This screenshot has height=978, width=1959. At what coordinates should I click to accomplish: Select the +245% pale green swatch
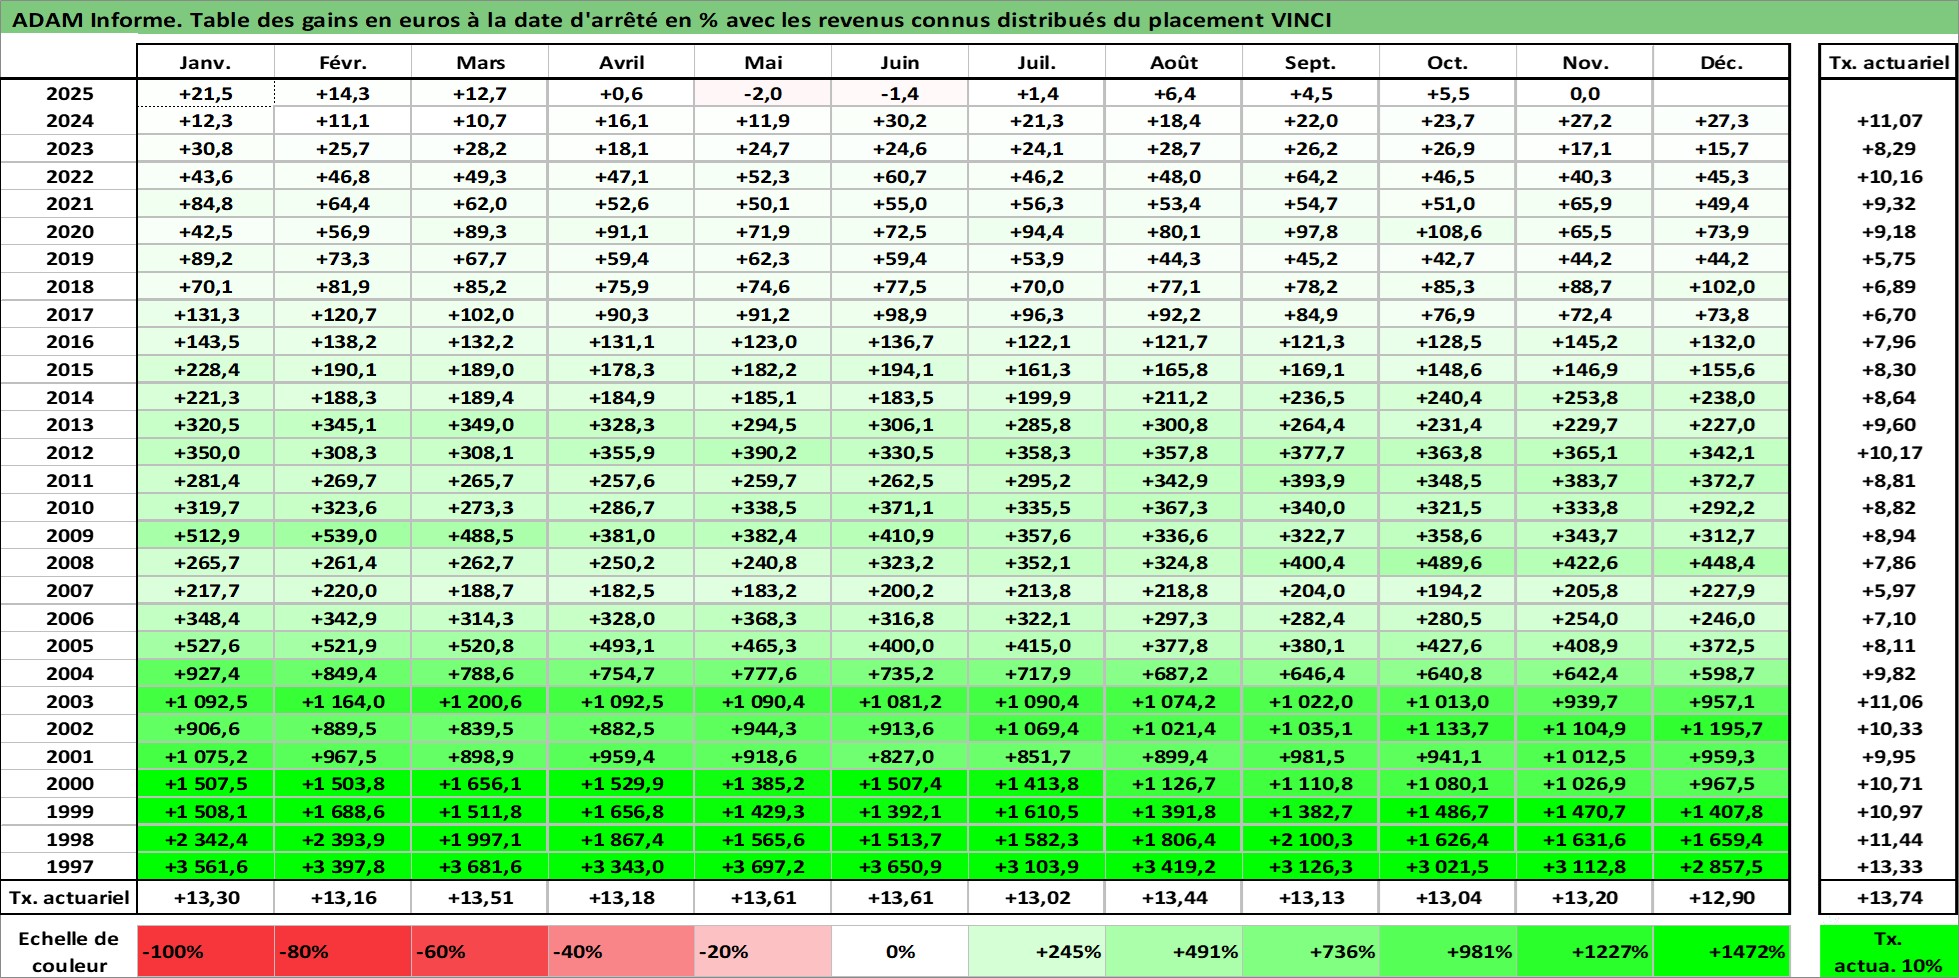click(1036, 951)
